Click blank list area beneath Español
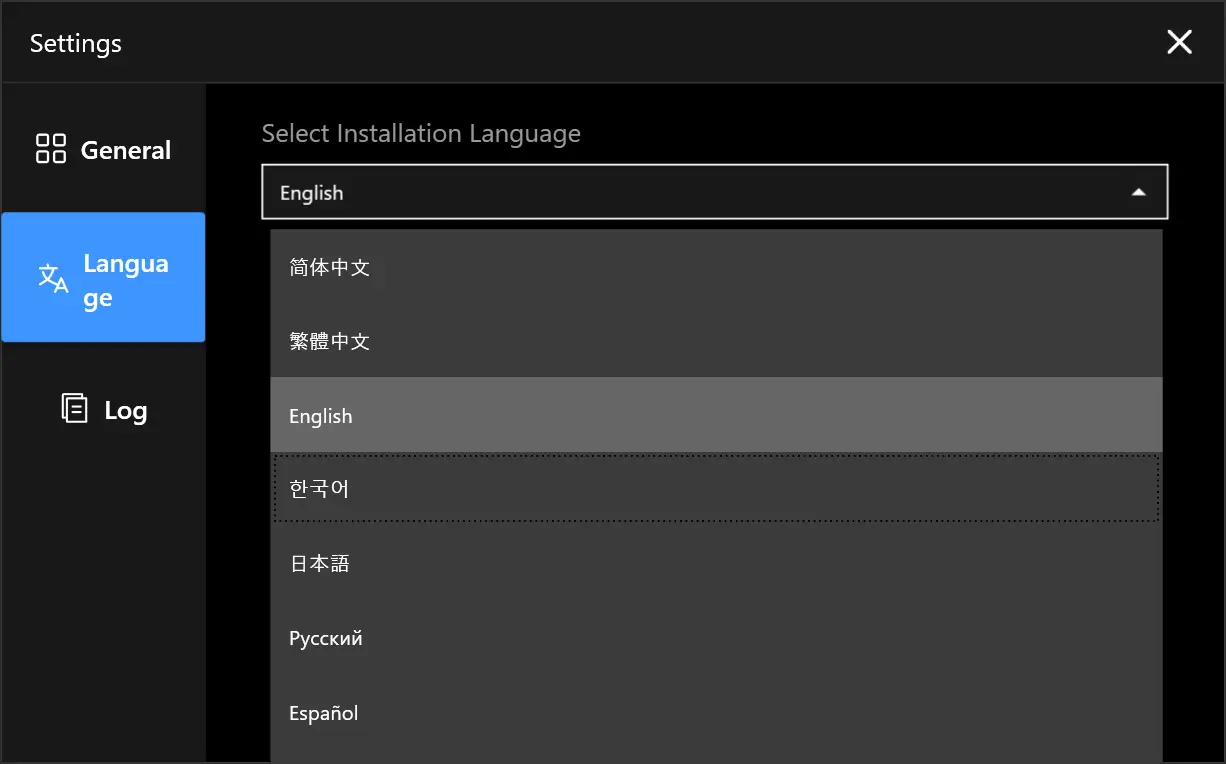The width and height of the screenshot is (1226, 764). 716,756
